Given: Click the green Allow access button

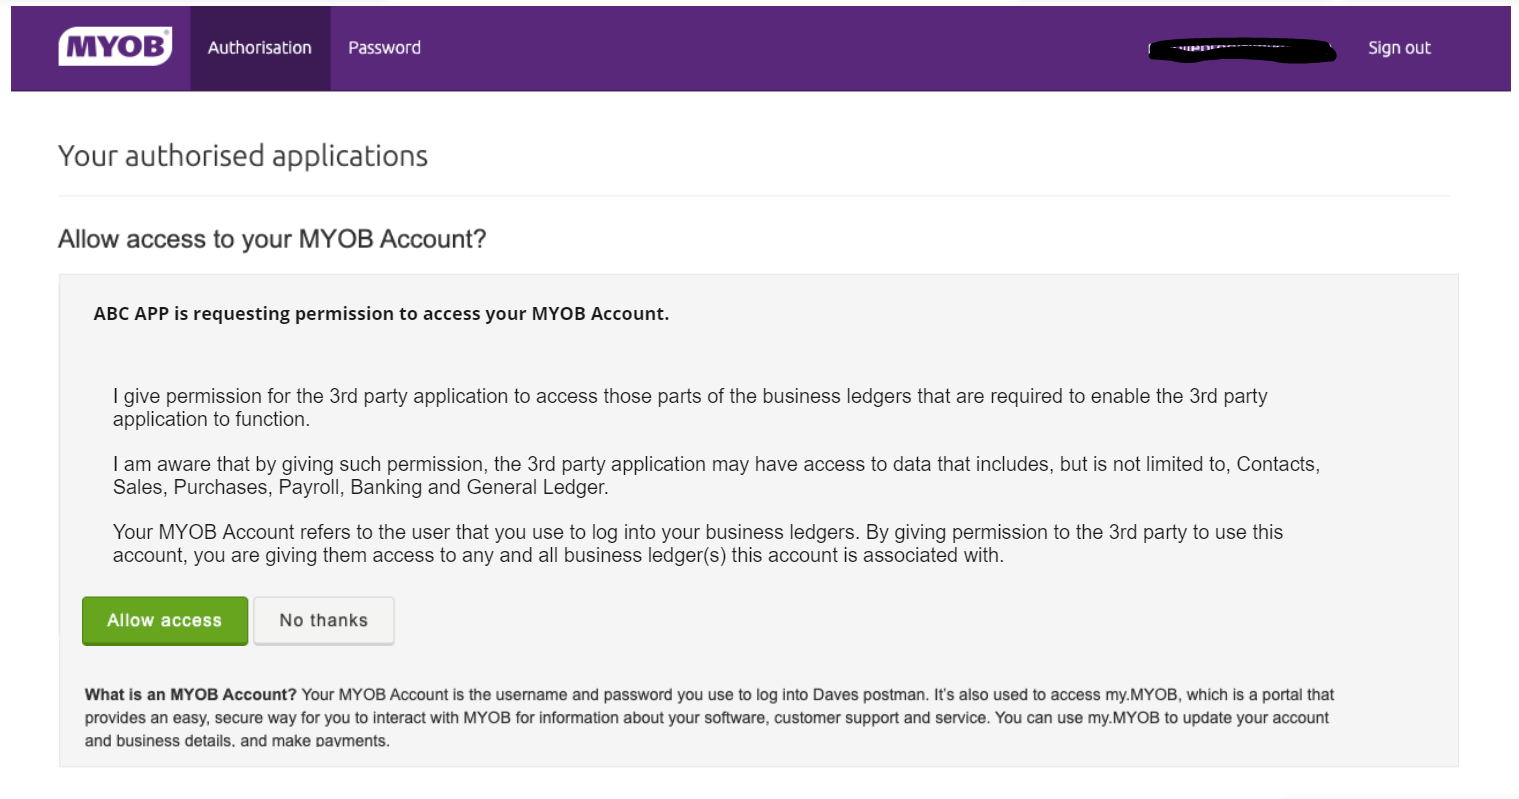Looking at the screenshot, I should point(165,621).
